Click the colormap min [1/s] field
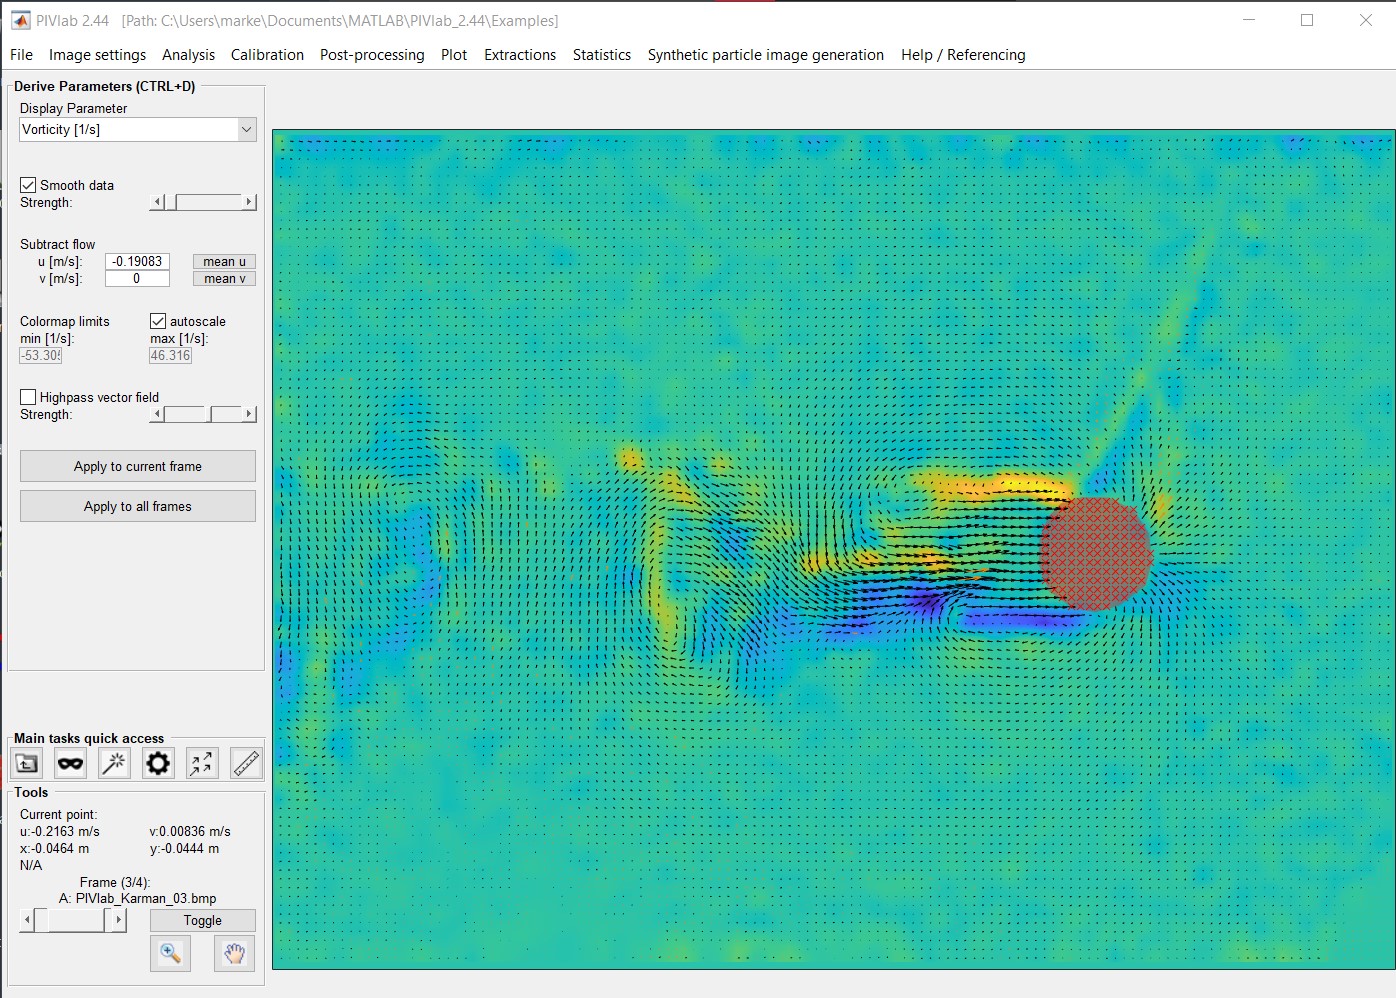The image size is (1396, 998). (x=41, y=355)
